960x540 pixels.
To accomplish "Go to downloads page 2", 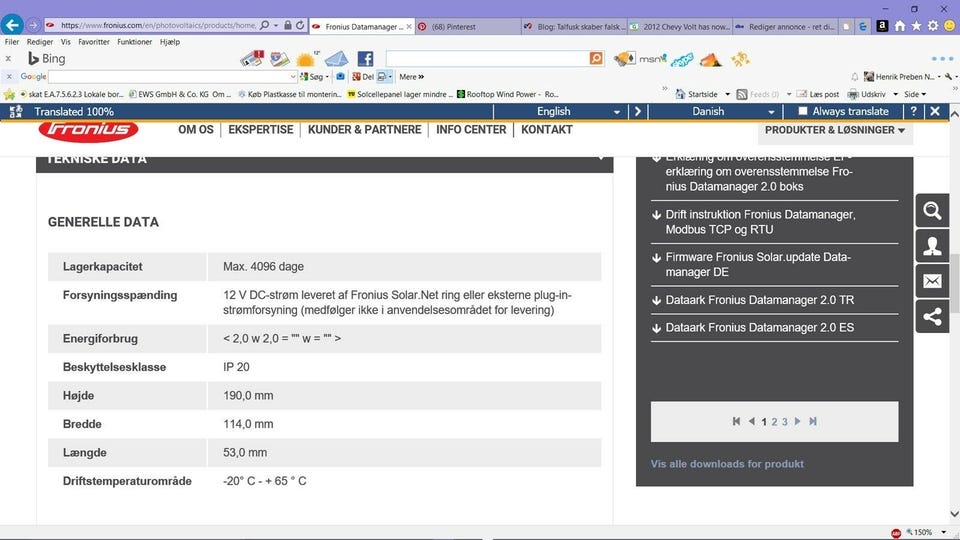I will point(774,422).
